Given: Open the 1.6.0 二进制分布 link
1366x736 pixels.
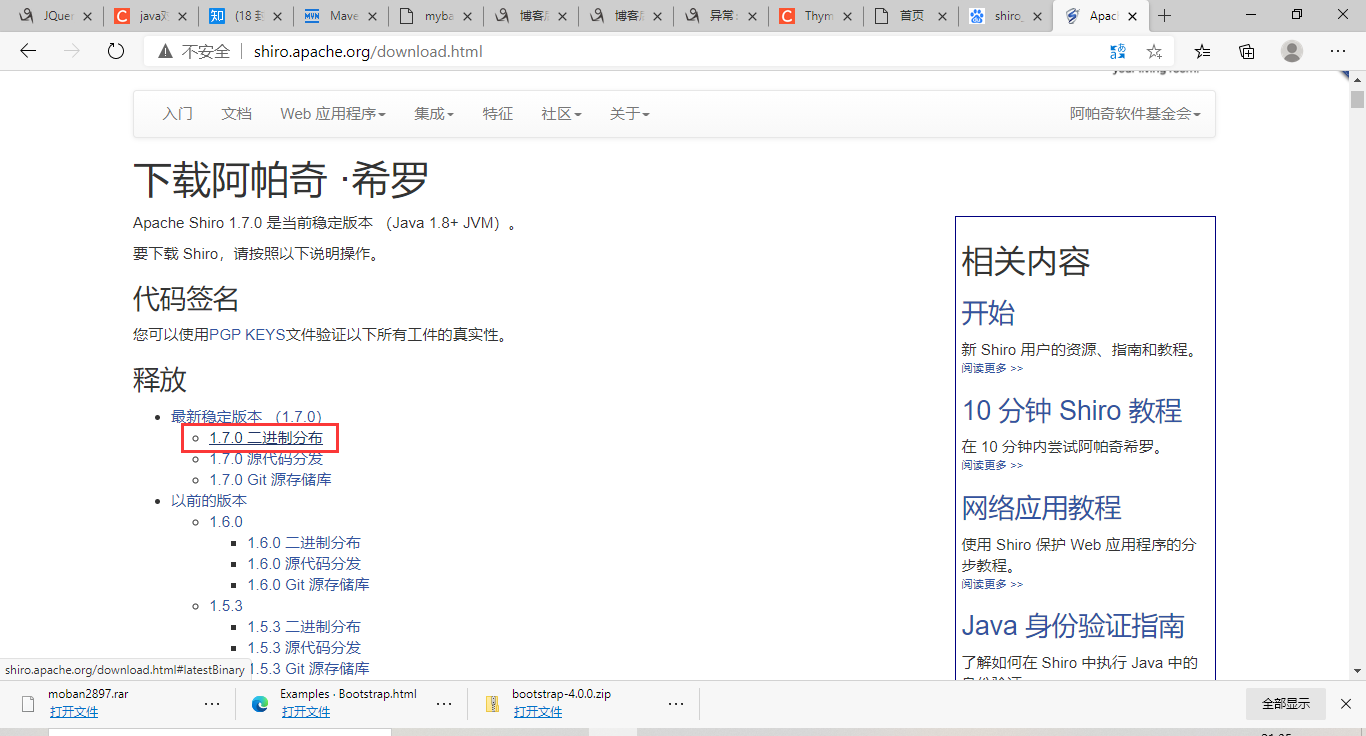Looking at the screenshot, I should click(304, 543).
